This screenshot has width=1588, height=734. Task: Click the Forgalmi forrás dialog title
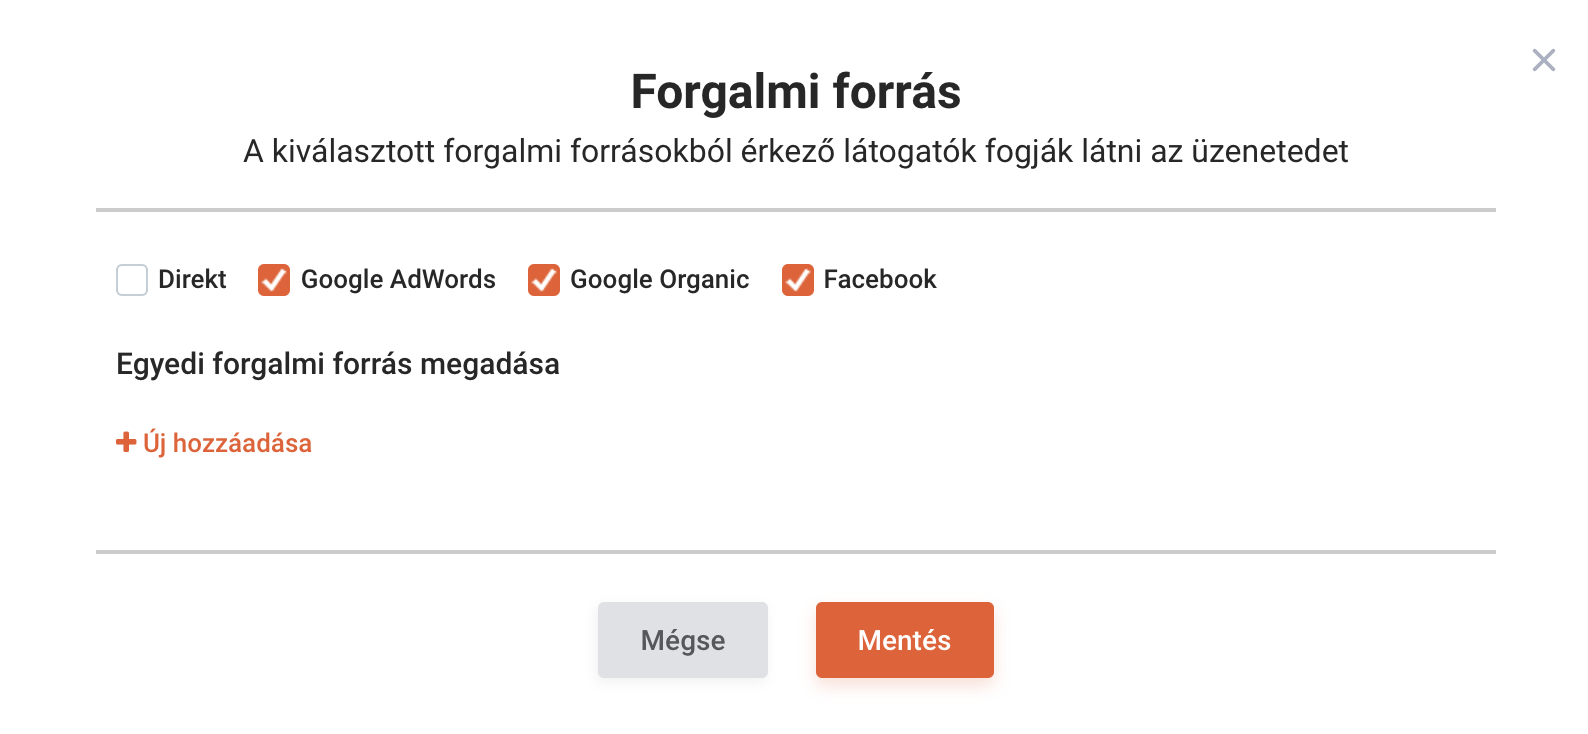[x=795, y=92]
